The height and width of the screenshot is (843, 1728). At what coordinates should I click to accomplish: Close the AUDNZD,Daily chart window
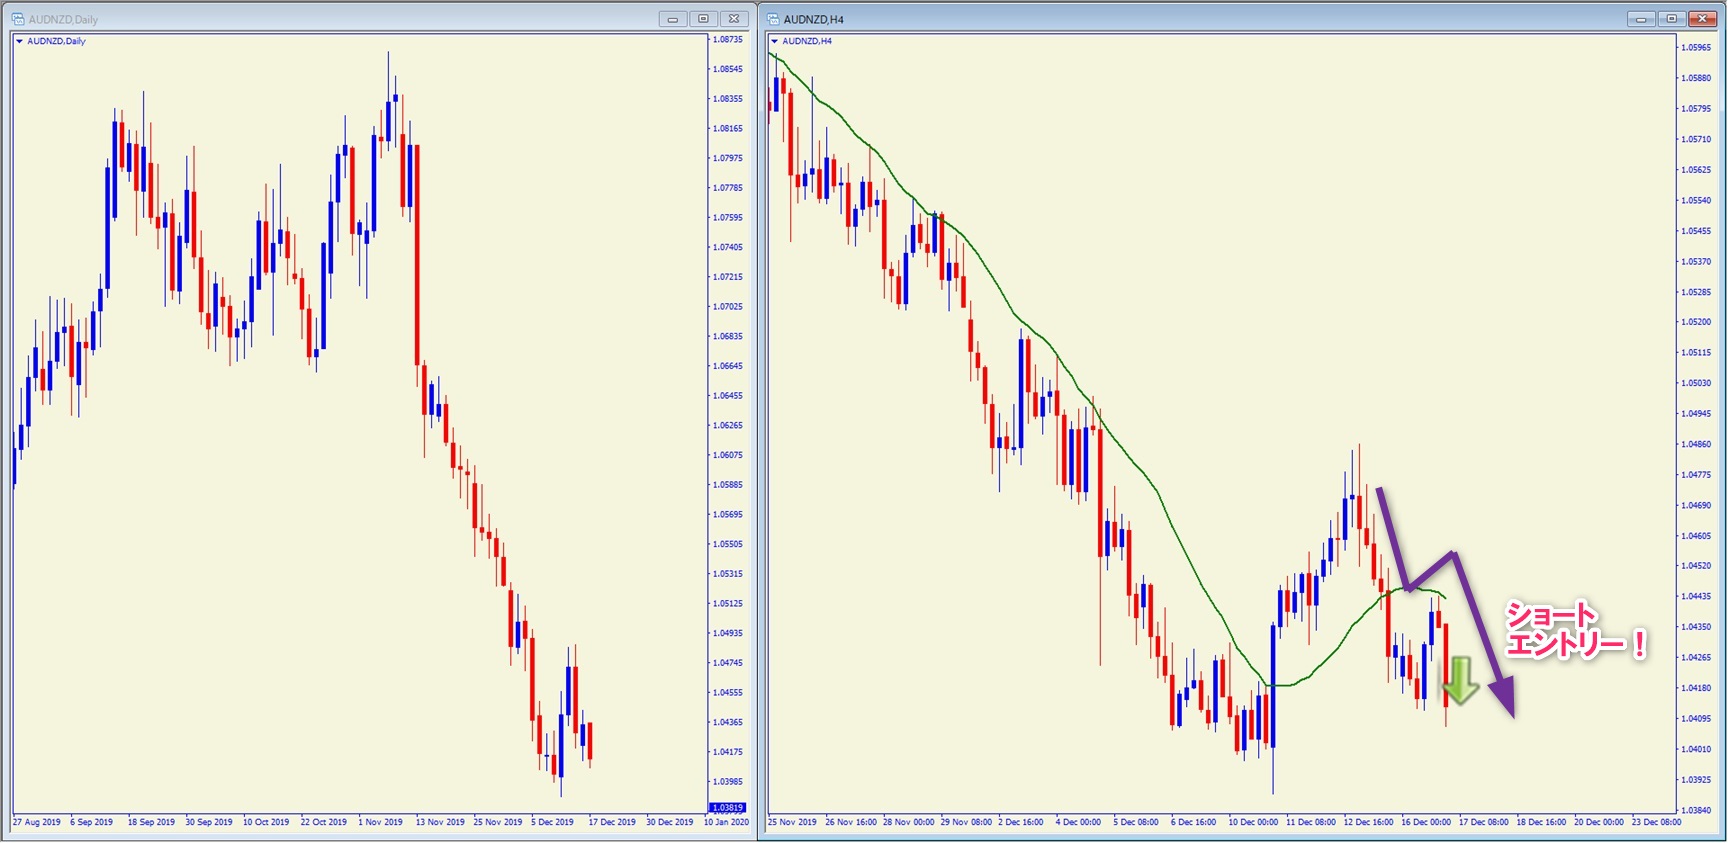coord(734,19)
